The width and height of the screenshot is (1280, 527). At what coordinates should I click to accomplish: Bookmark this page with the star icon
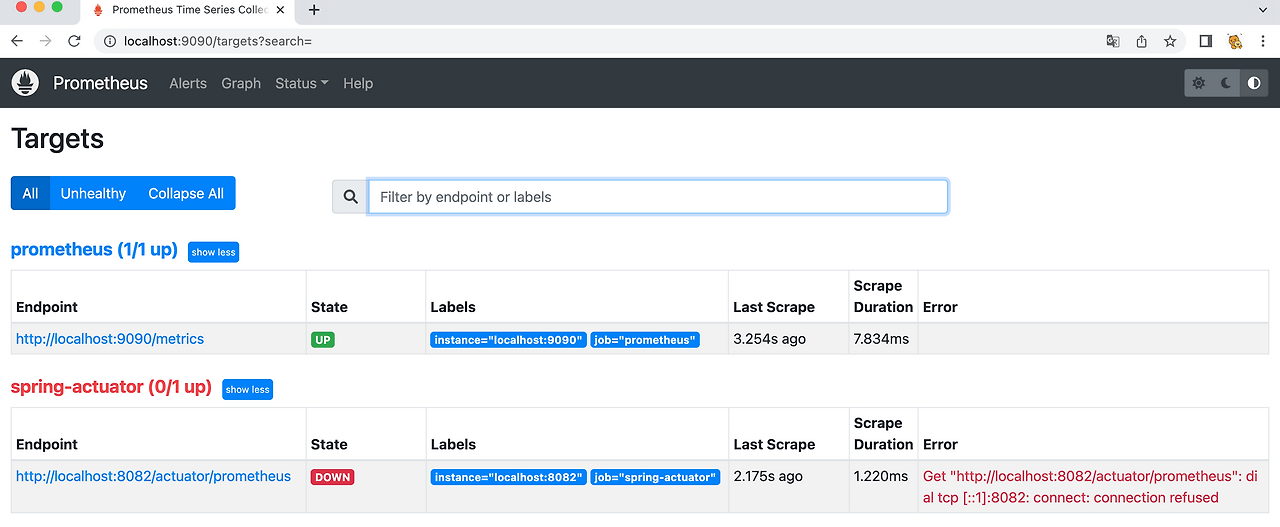(1170, 41)
